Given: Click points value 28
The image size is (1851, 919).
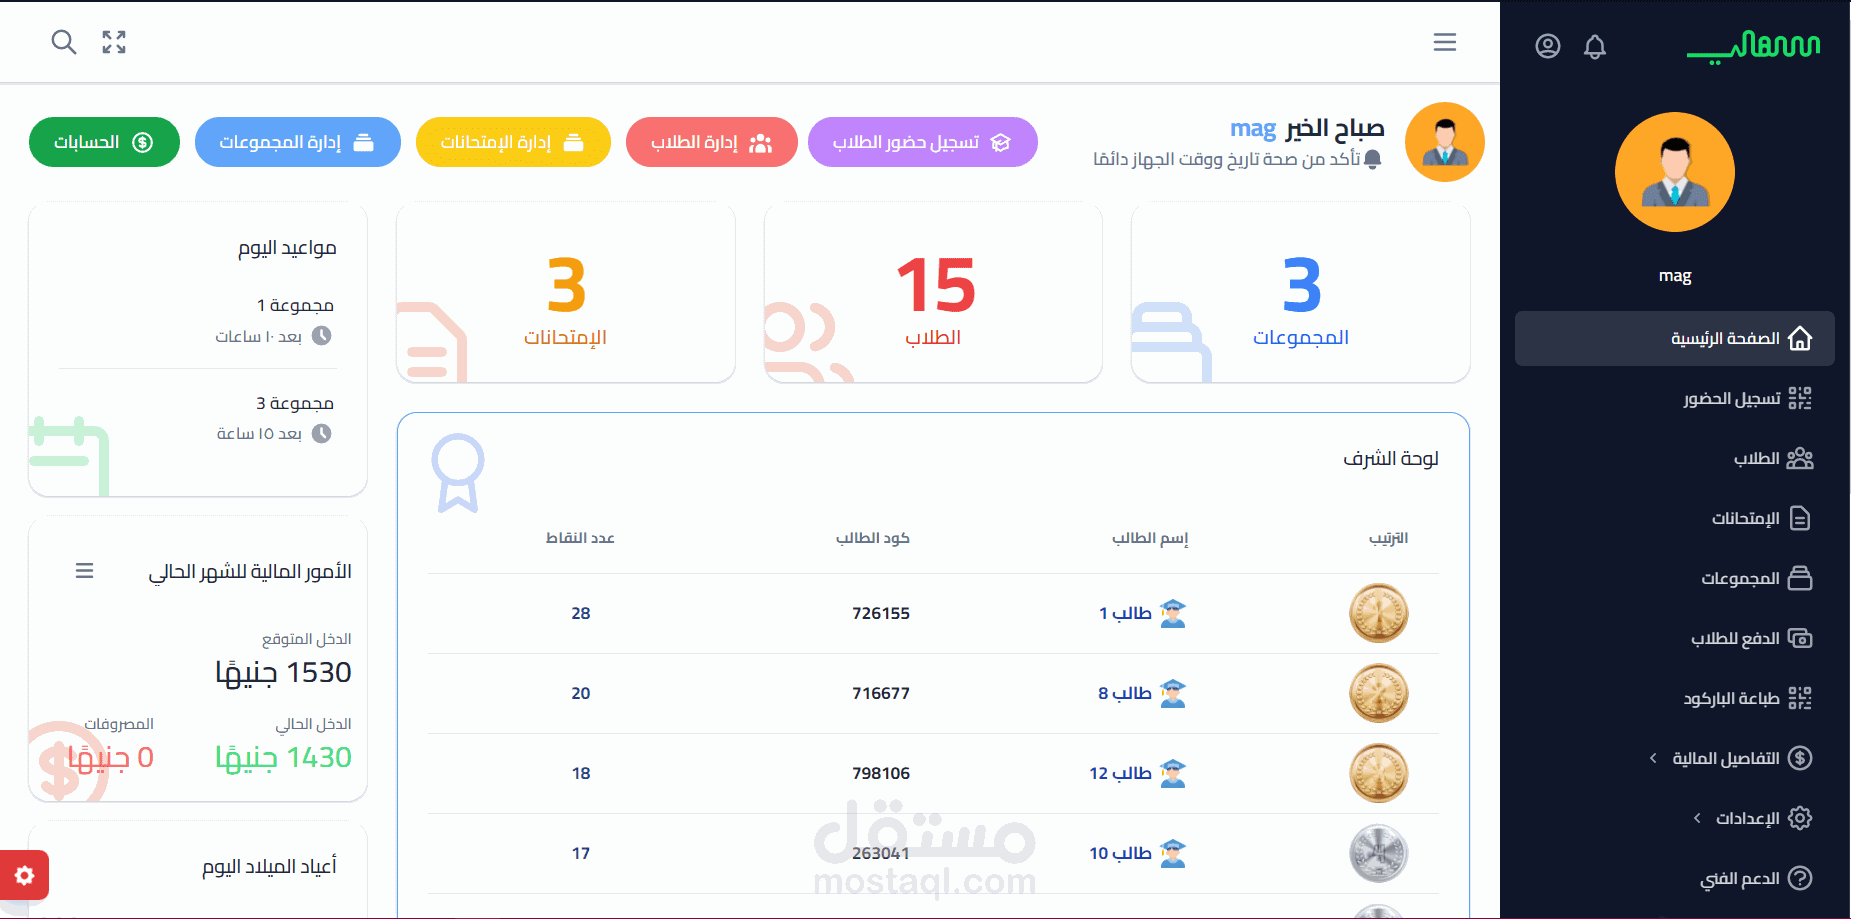Looking at the screenshot, I should point(581,613).
